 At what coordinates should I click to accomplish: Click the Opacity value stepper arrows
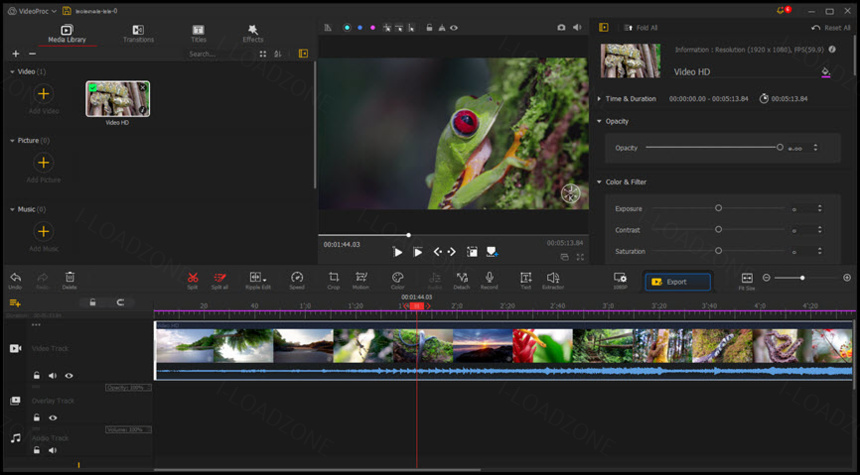816,148
